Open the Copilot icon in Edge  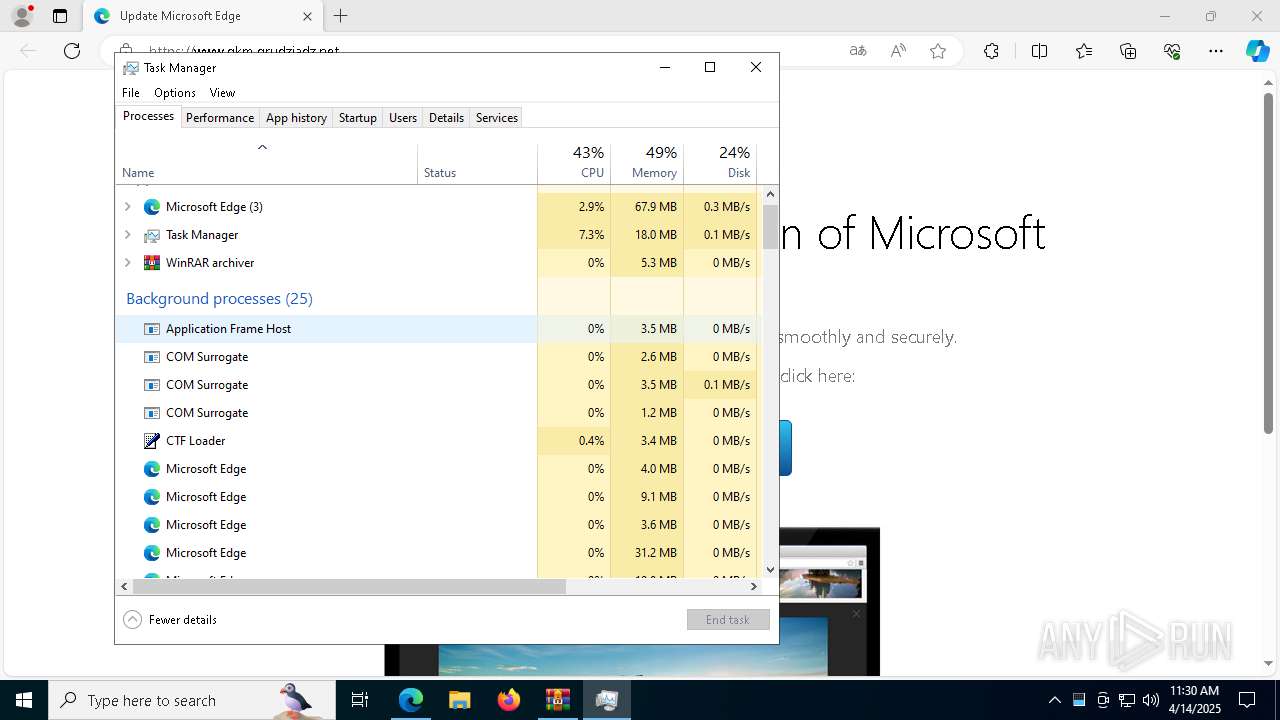pos(1257,51)
